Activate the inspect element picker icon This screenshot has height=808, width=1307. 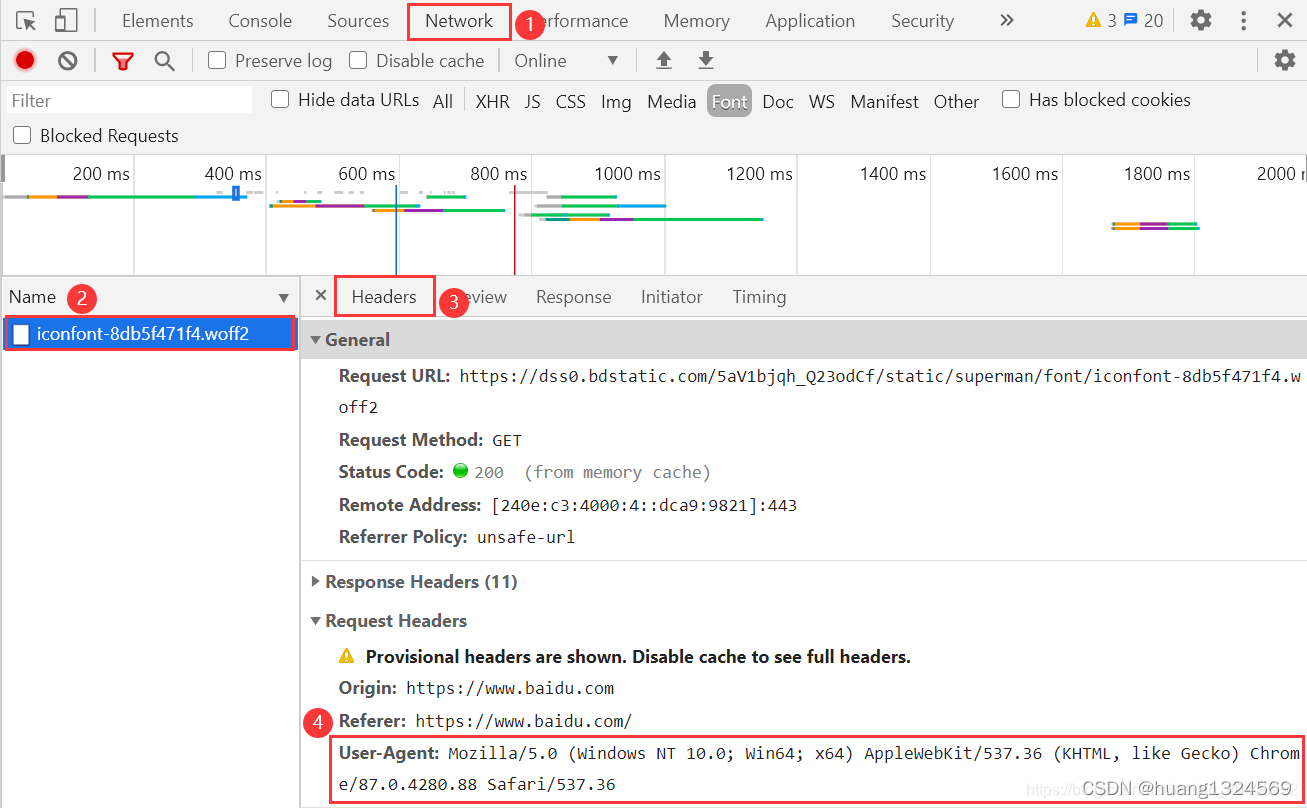tap(26, 20)
